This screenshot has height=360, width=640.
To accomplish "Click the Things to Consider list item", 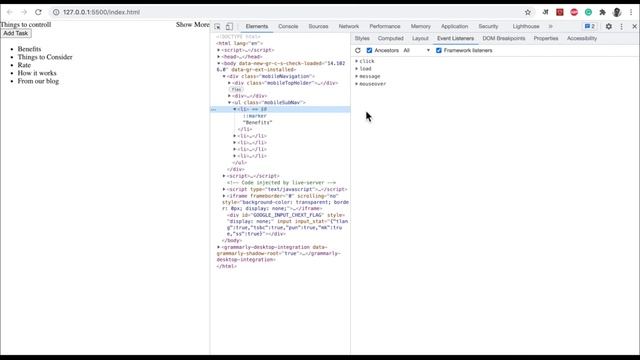I will (45, 57).
